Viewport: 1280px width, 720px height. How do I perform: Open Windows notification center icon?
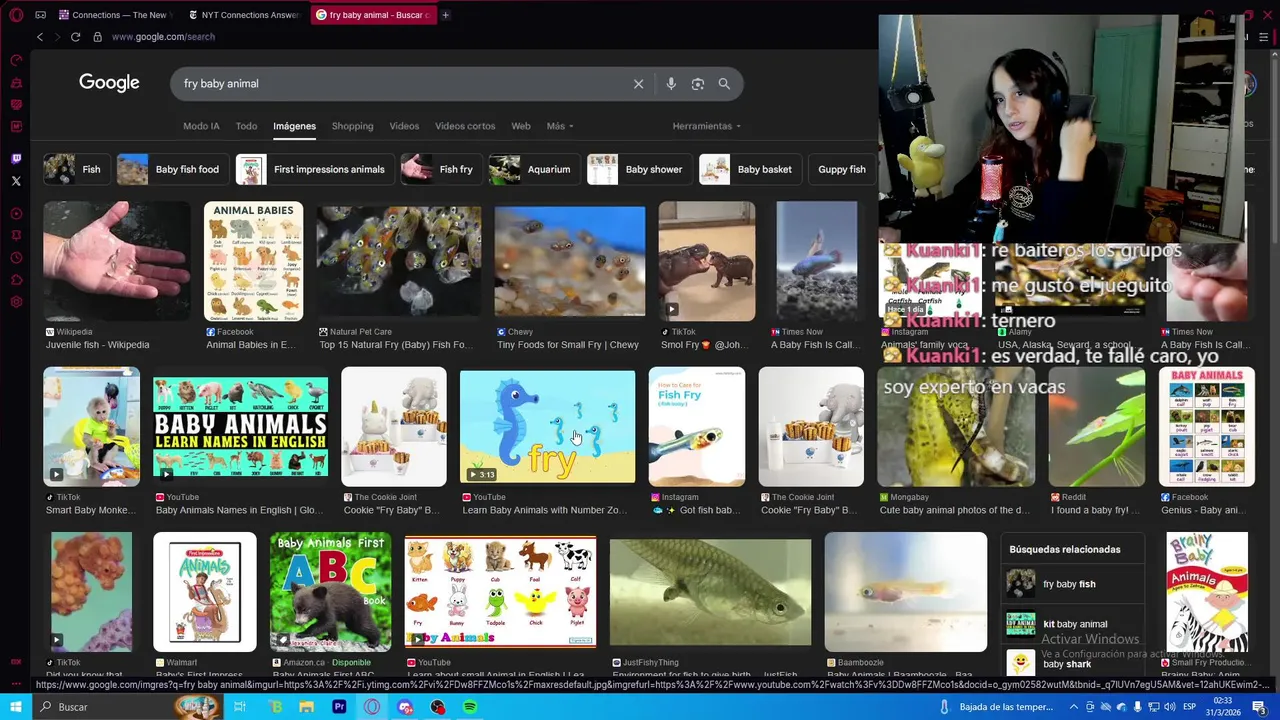pyautogui.click(x=1260, y=707)
